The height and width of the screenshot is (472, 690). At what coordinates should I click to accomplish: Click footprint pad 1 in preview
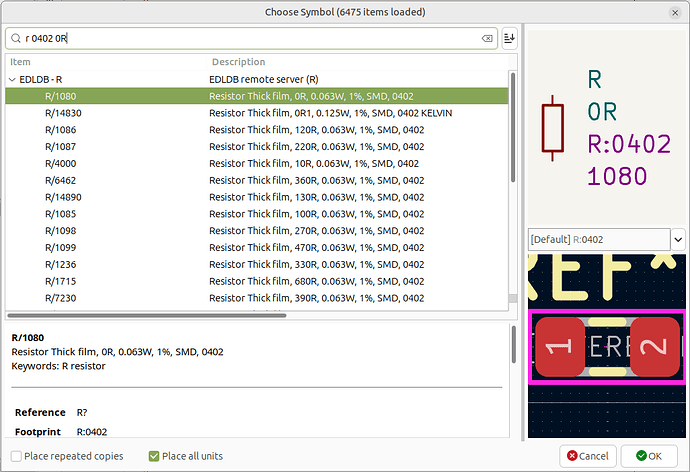(561, 347)
